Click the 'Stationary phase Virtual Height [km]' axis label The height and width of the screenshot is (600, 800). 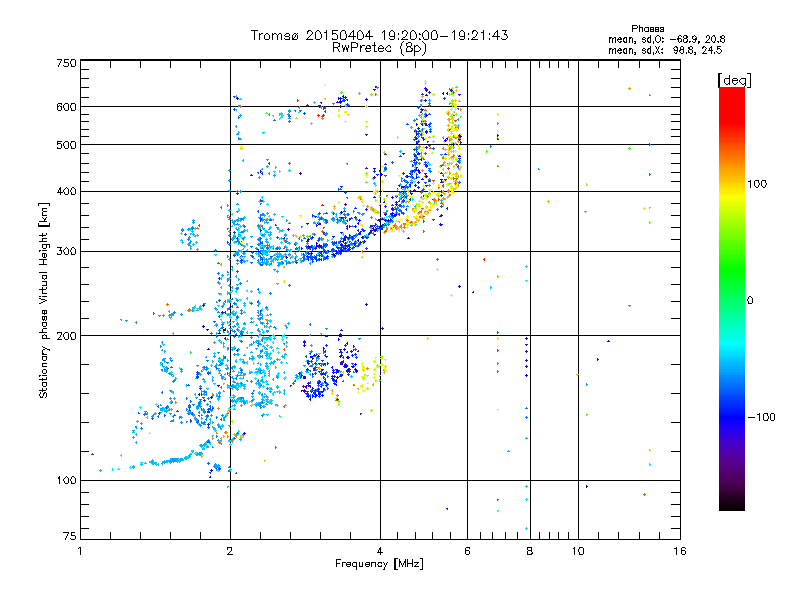44,301
